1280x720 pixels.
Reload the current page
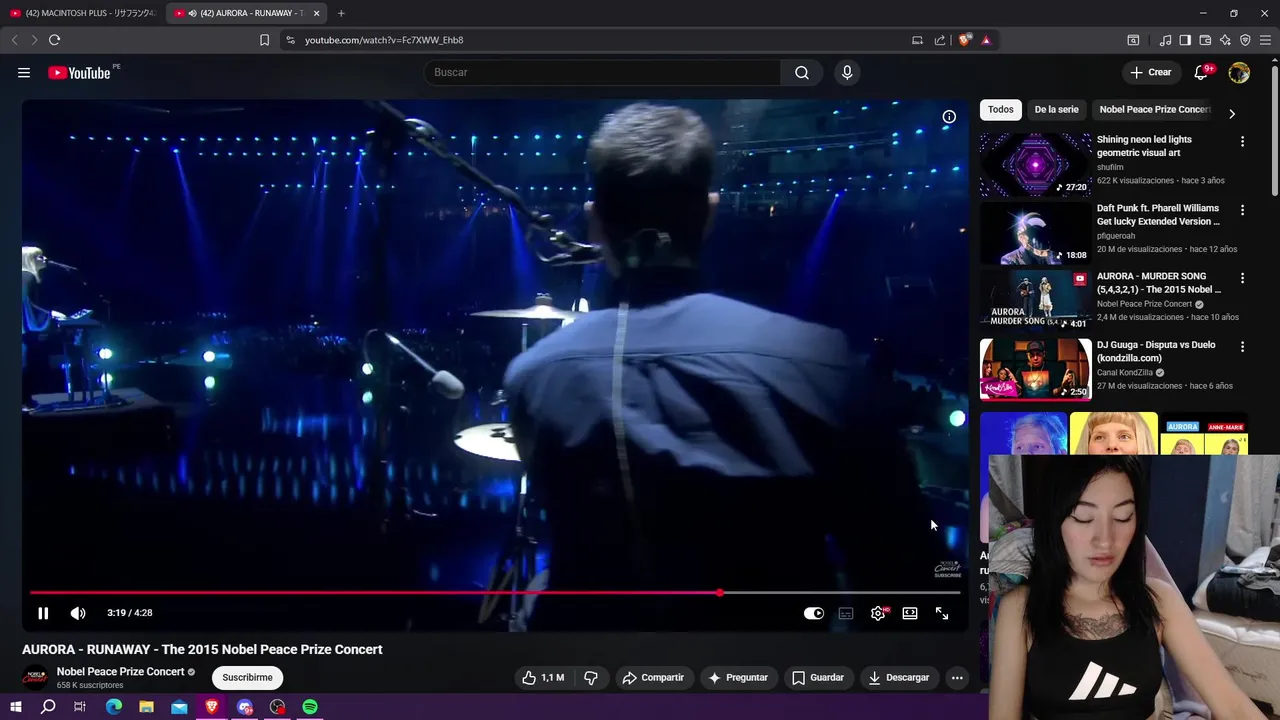(54, 40)
